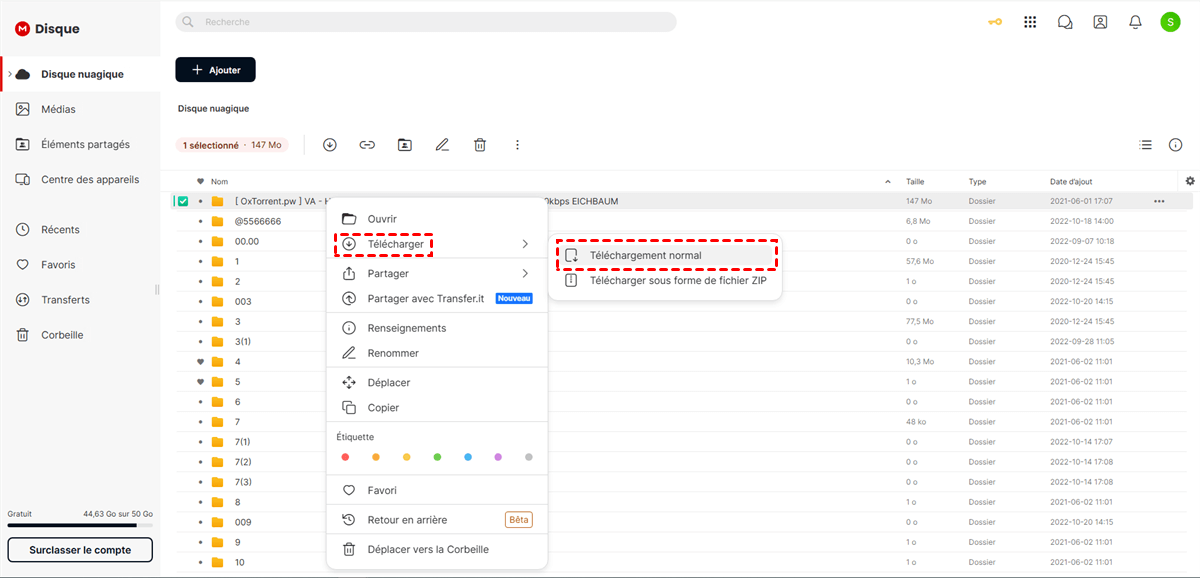Choose Ouvrir in the context menu
Screen dimensions: 1200x578
tap(437, 219)
